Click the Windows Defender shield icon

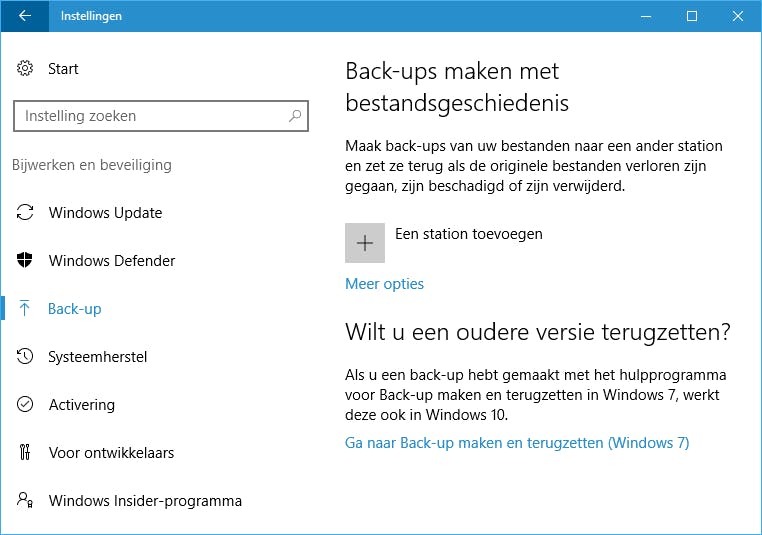tap(26, 261)
